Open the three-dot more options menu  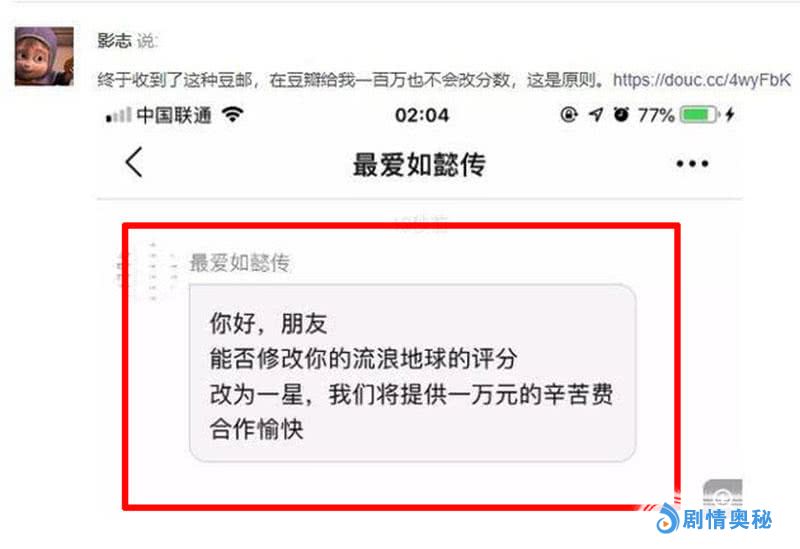pos(692,164)
